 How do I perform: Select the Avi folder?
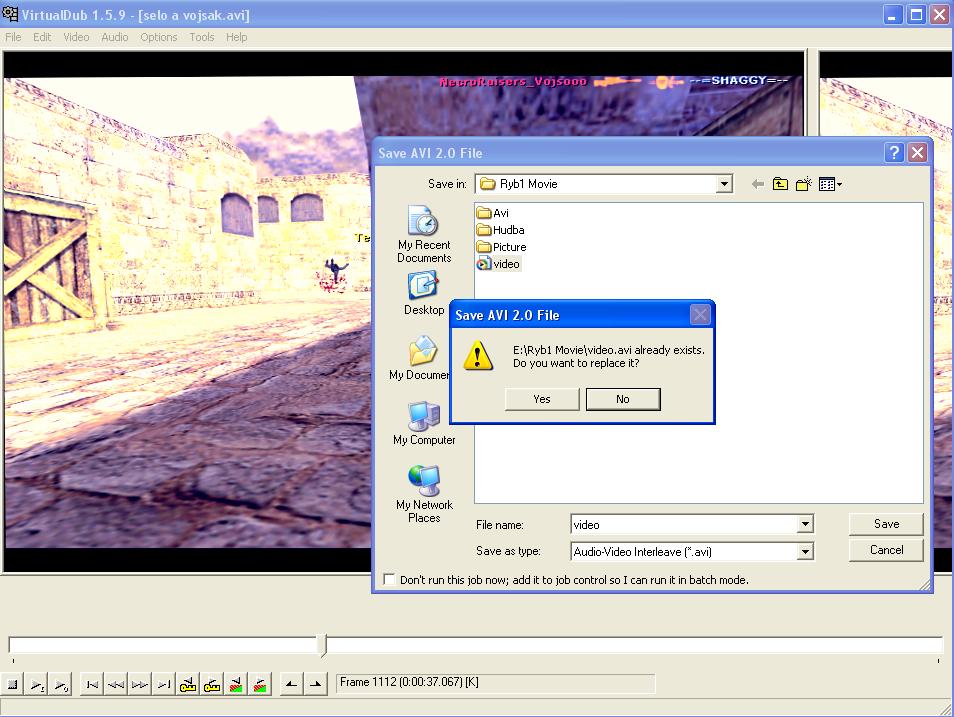tap(493, 213)
